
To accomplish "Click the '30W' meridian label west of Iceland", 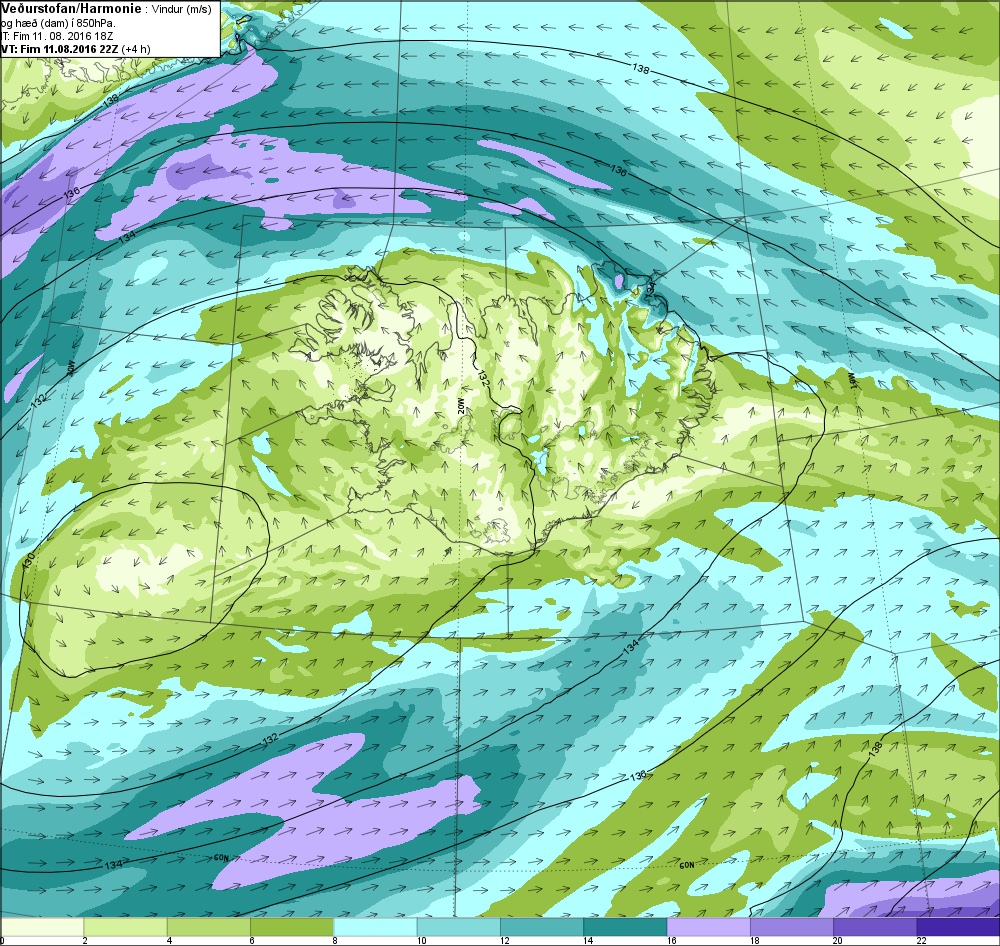I will pyautogui.click(x=71, y=367).
